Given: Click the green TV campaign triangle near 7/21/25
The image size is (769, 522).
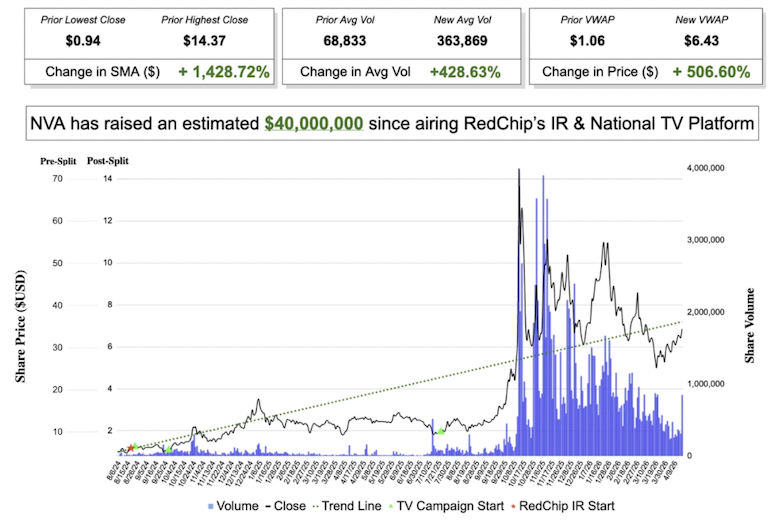Looking at the screenshot, I should (x=441, y=431).
